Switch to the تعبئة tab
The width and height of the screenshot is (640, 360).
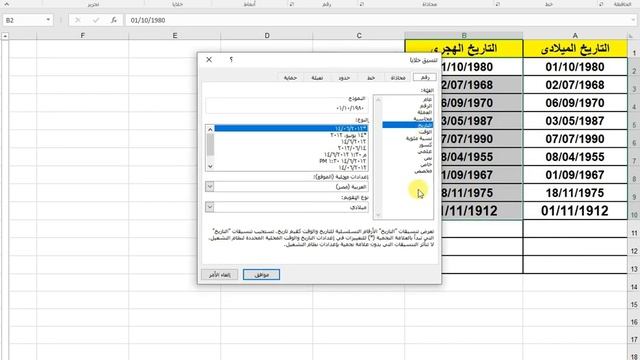pyautogui.click(x=317, y=78)
